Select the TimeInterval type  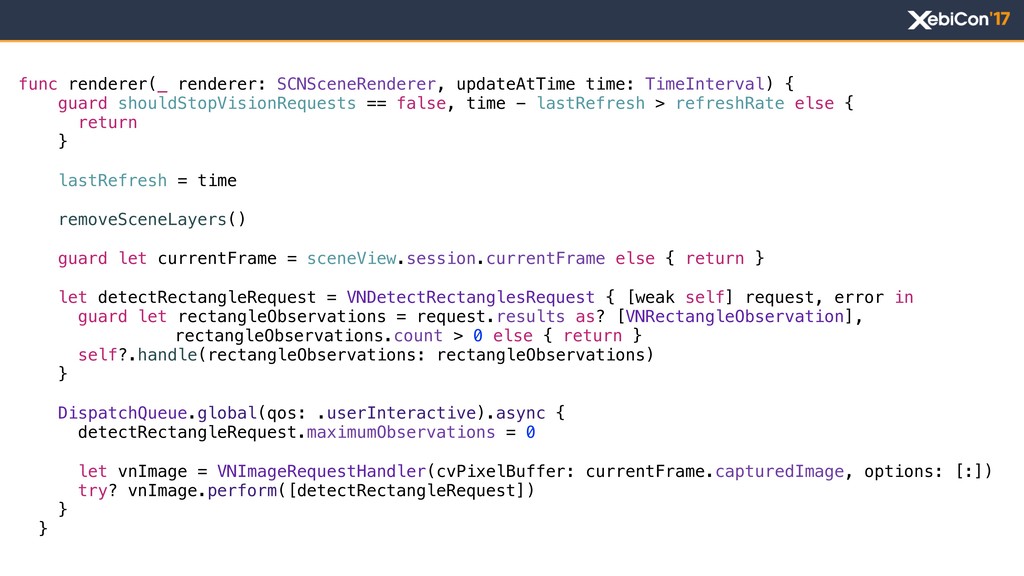(x=704, y=84)
